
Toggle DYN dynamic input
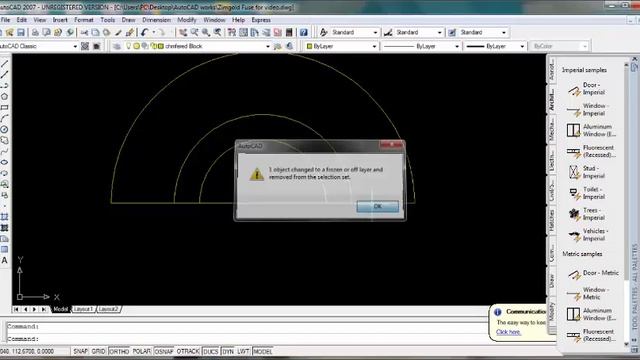[x=228, y=351]
